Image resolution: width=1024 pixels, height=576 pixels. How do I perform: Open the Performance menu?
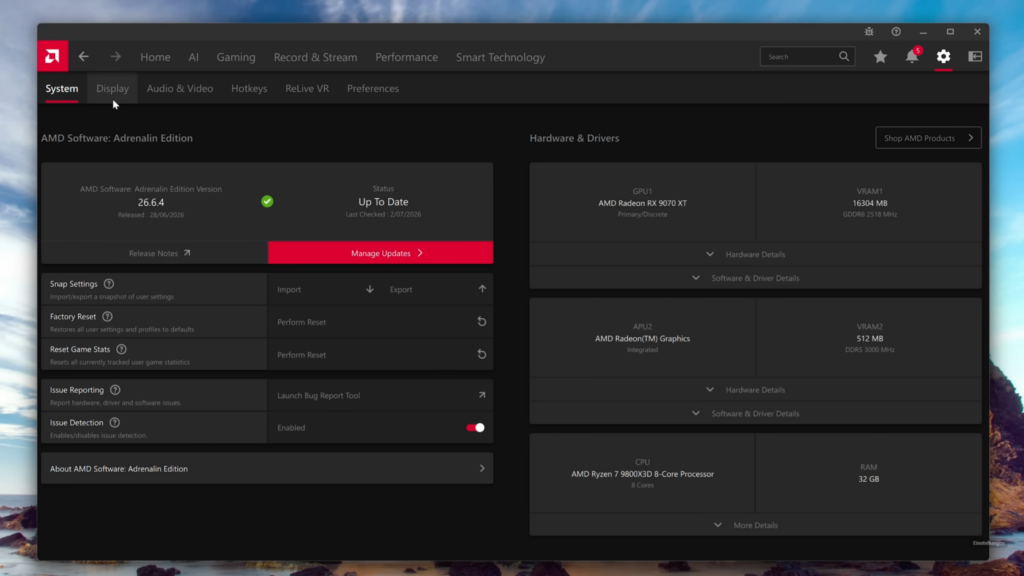[406, 57]
